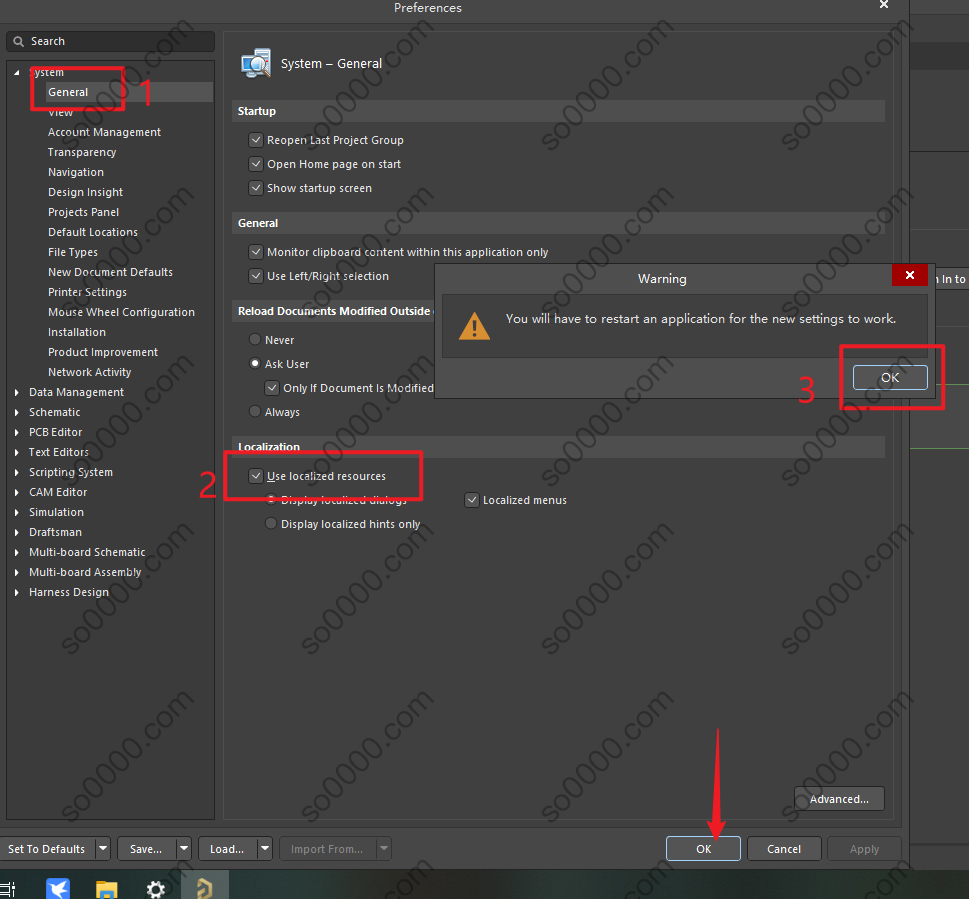Click the warning triangle icon
Viewport: 969px width, 899px height.
pyautogui.click(x=474, y=326)
